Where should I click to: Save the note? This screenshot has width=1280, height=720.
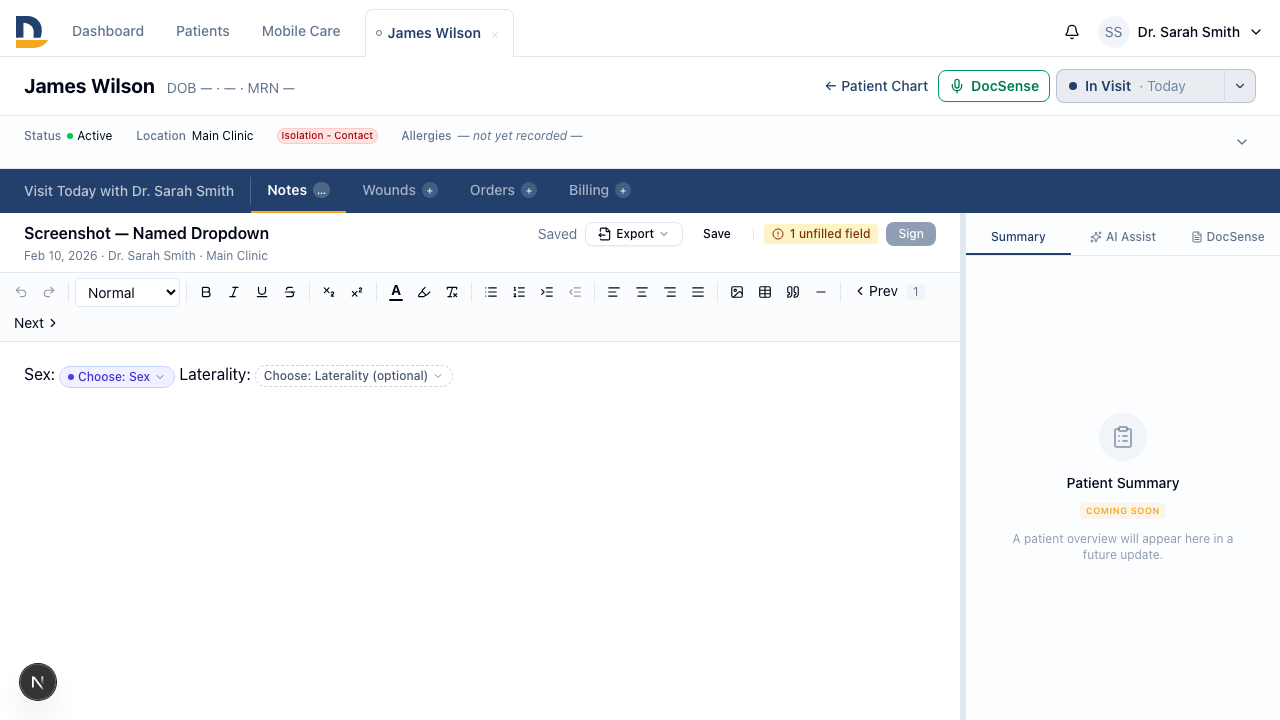point(717,234)
